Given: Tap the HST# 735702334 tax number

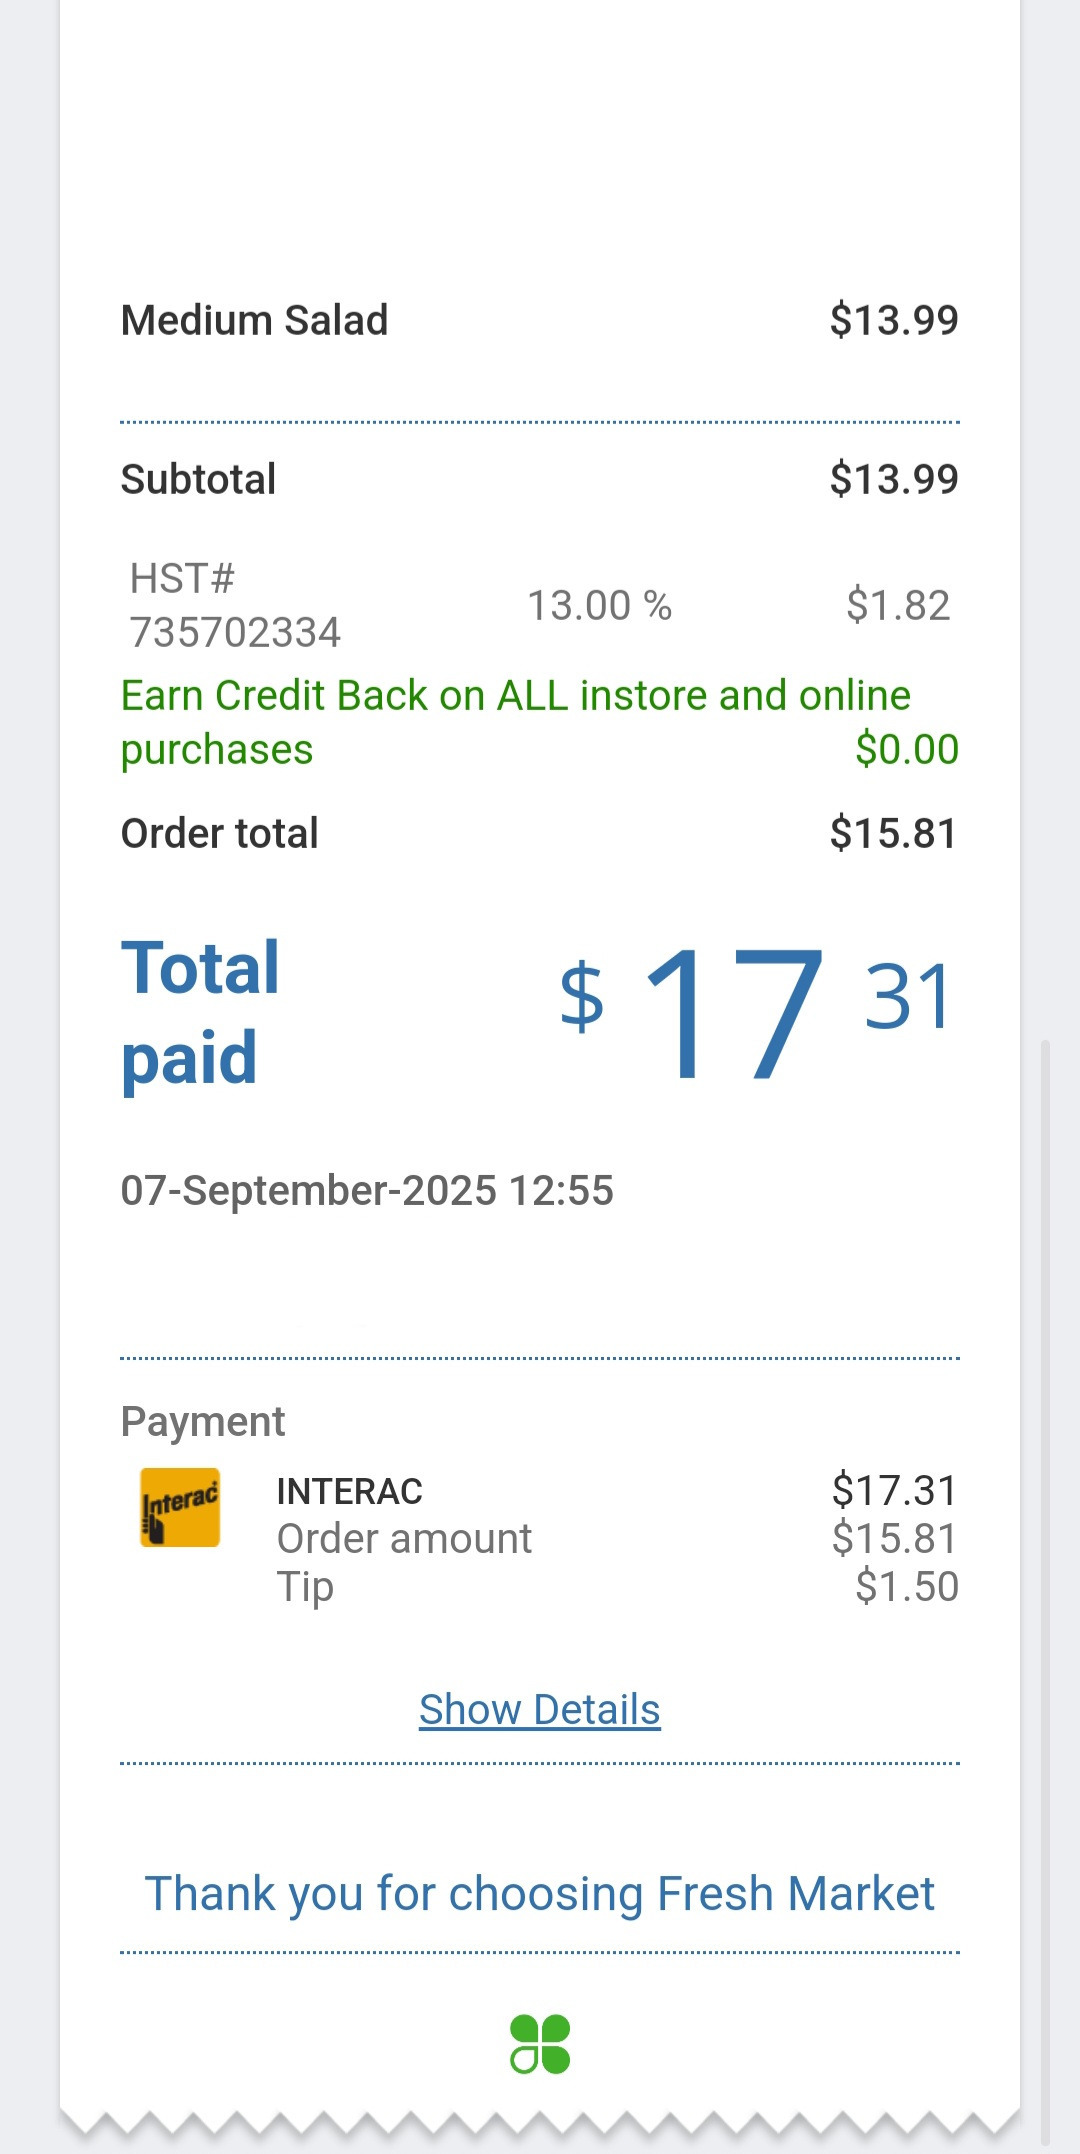Looking at the screenshot, I should [x=235, y=606].
